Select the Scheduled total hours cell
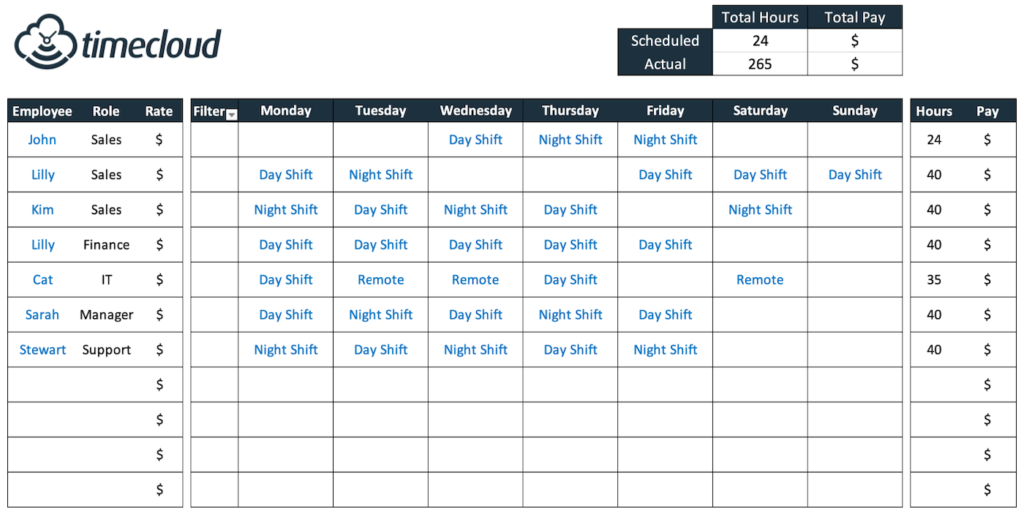Image resolution: width=1024 pixels, height=512 pixels. (760, 41)
